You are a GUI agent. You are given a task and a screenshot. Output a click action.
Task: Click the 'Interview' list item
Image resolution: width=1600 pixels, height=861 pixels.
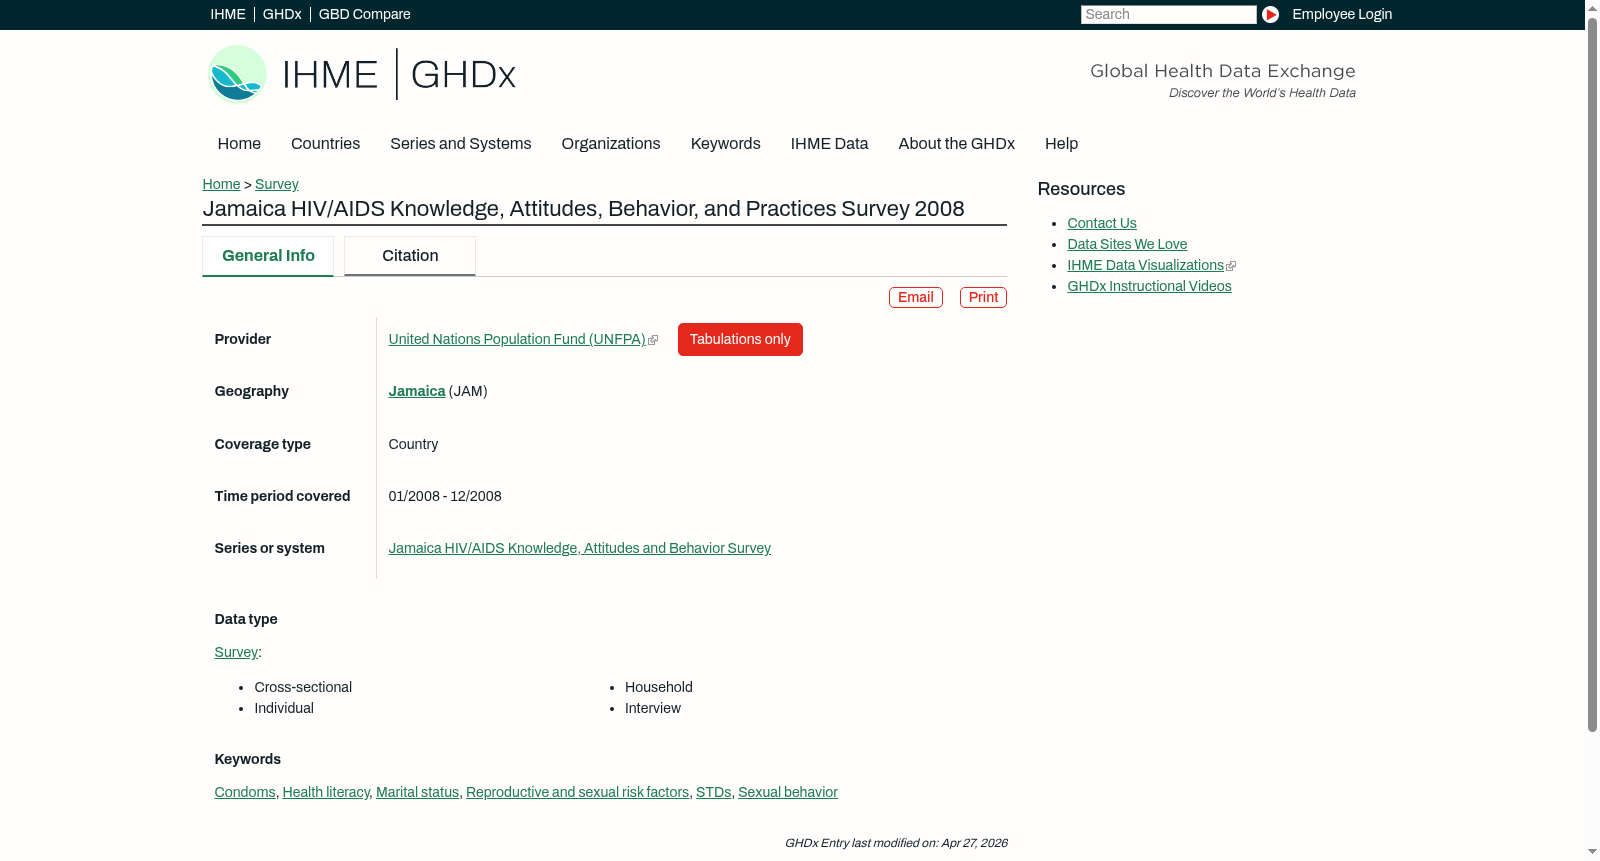coord(653,708)
